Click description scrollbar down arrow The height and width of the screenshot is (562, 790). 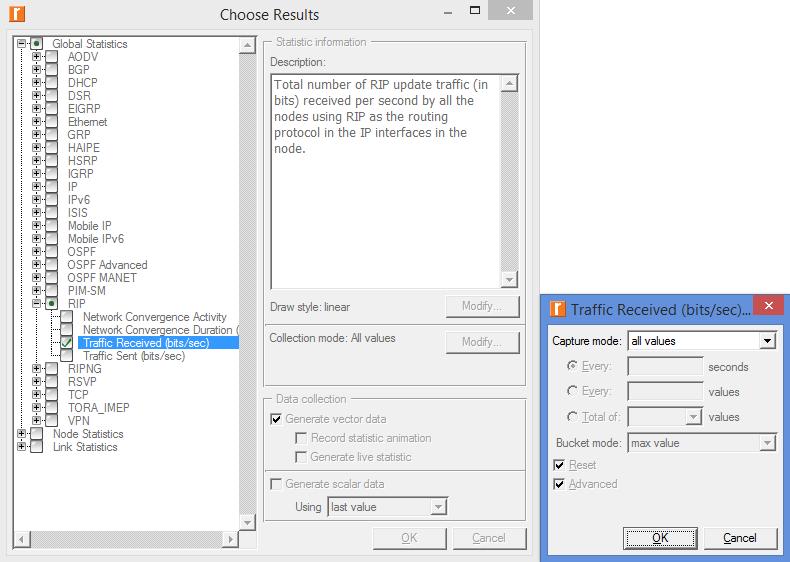click(x=509, y=279)
